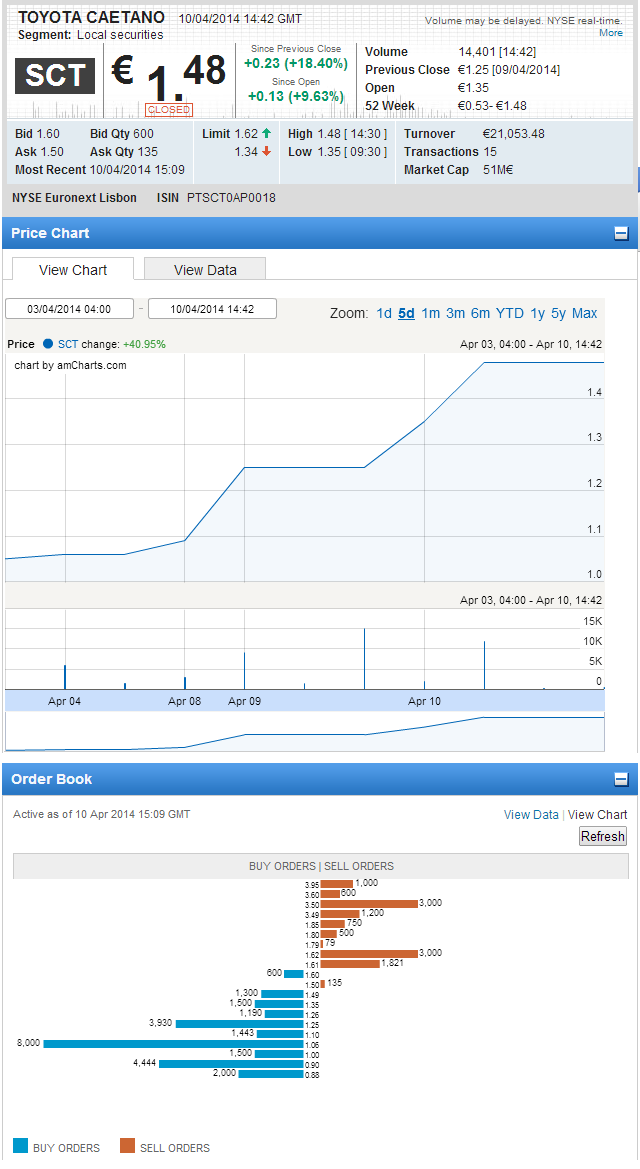Screen dimensions: 640x1169
Task: Click the ISIN value PTSCT0AP0018
Action: point(231,198)
